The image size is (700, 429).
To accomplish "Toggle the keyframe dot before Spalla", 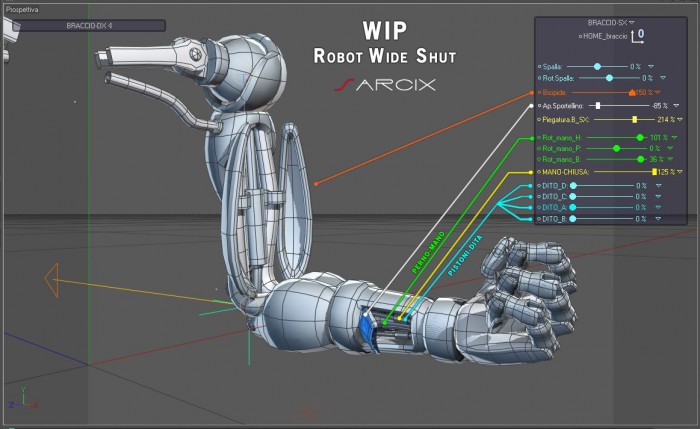I will [x=539, y=67].
